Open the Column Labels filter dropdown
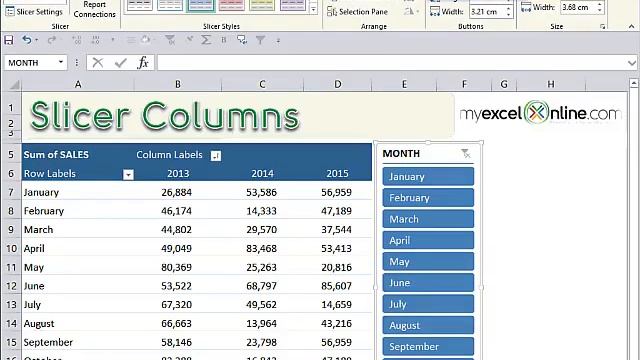640x360 pixels. point(216,156)
